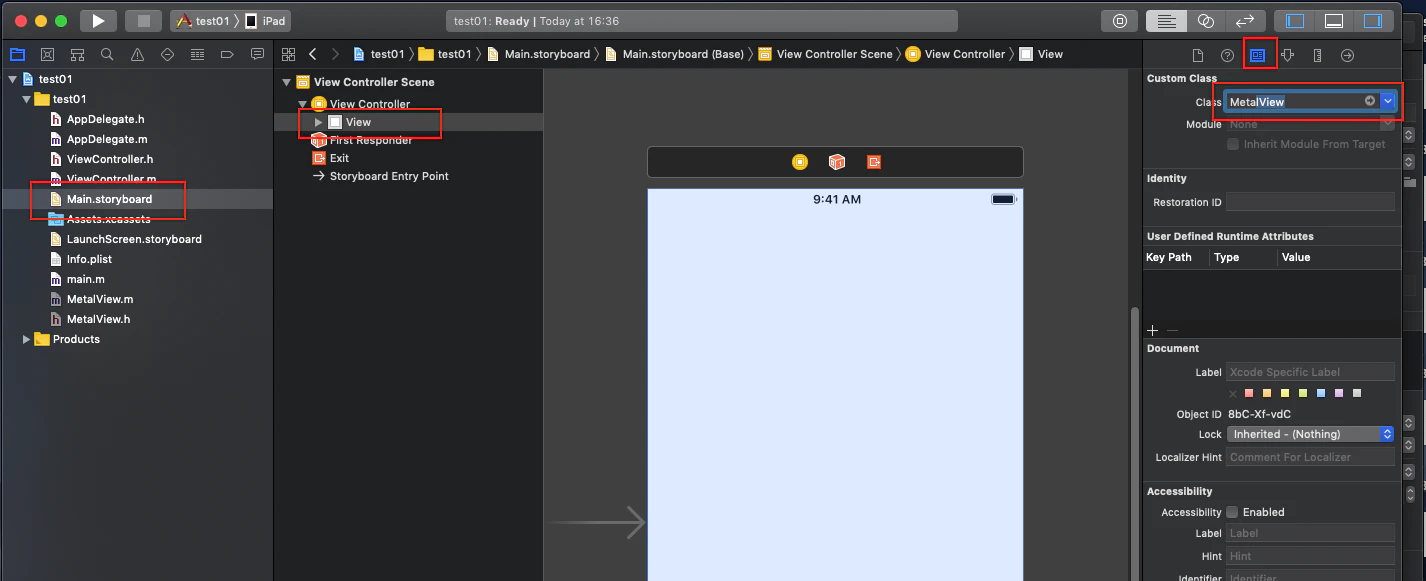The image size is (1426, 581).
Task: Switch to the Standard editor
Action: [1166, 20]
